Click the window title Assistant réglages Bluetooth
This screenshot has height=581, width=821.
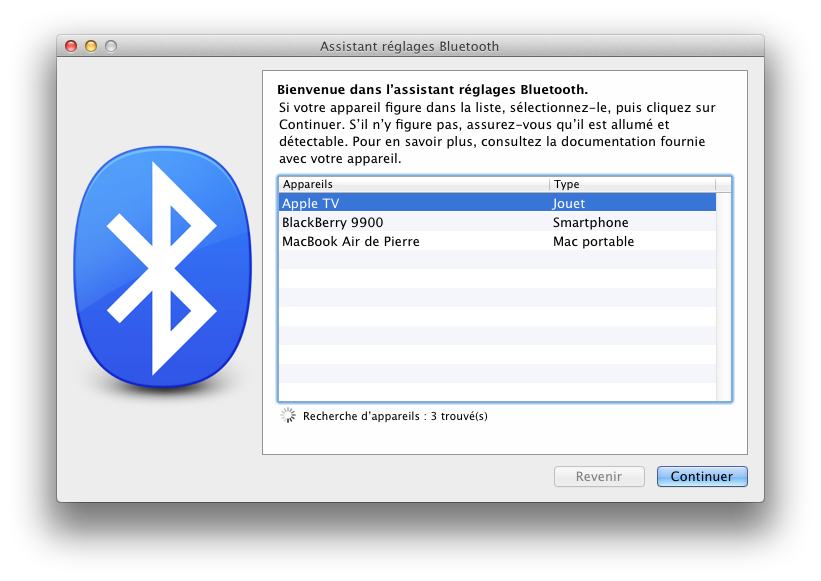pos(409,46)
